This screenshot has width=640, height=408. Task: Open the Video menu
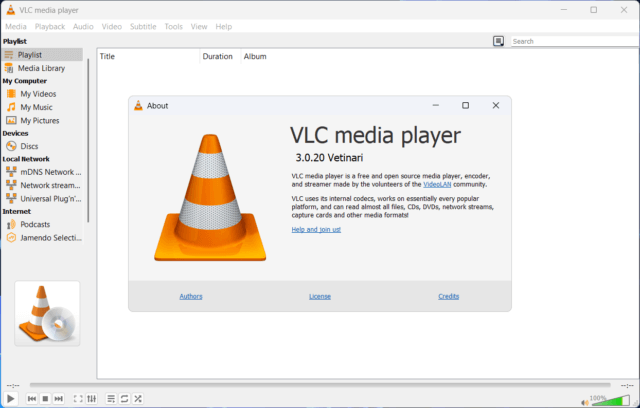tap(111, 27)
